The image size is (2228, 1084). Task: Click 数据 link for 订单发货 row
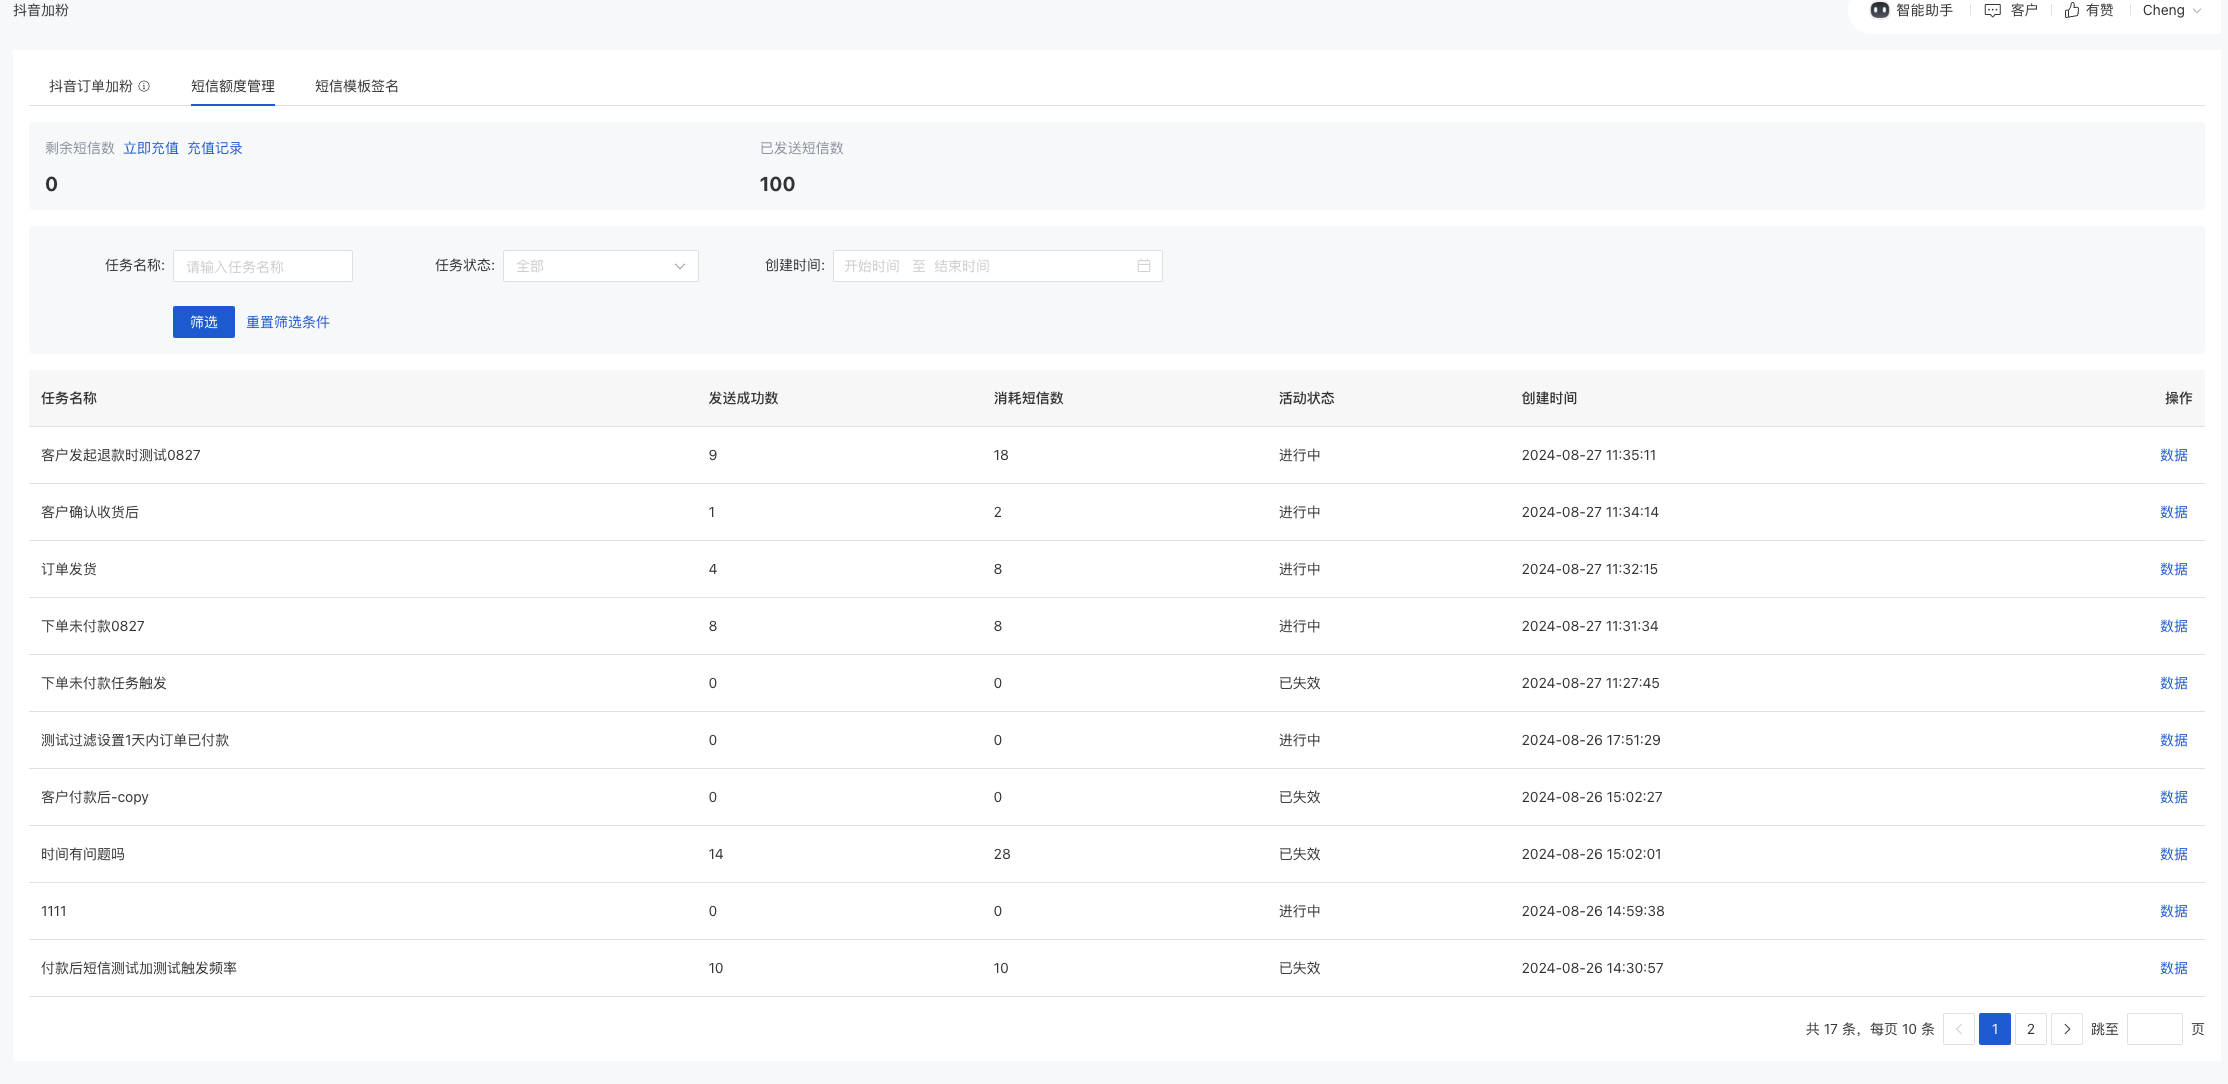pos(2173,569)
